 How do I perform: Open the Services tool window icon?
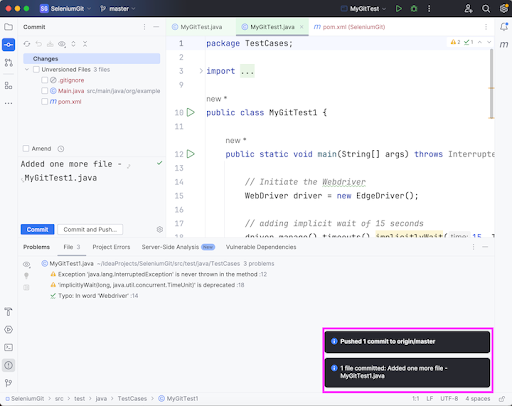click(x=9, y=330)
